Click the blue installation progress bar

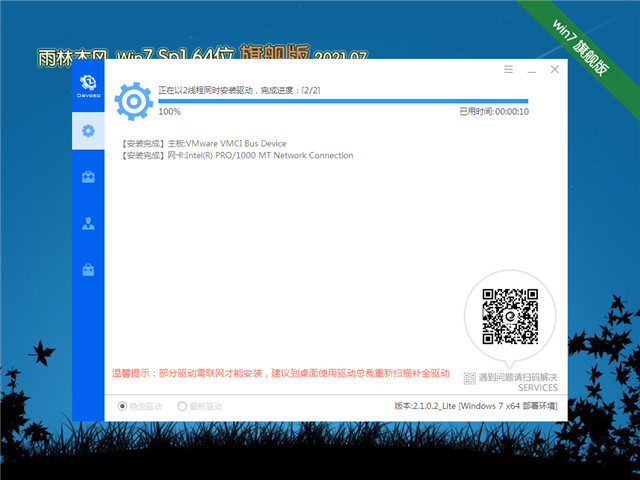343,101
